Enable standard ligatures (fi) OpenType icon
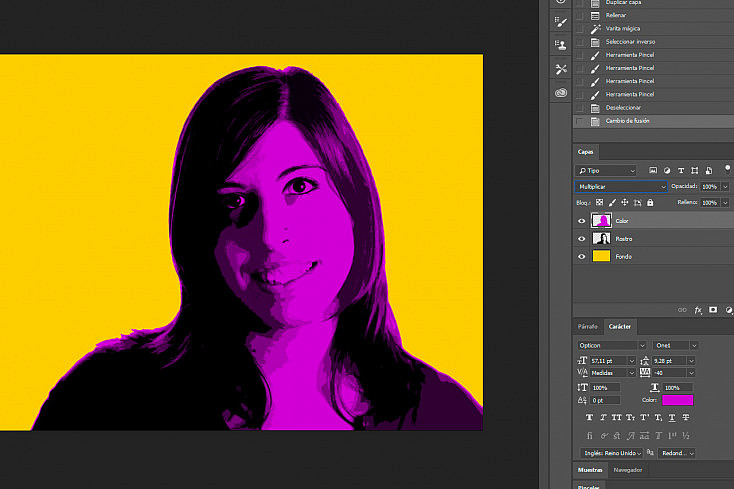This screenshot has width=734, height=489. [589, 436]
